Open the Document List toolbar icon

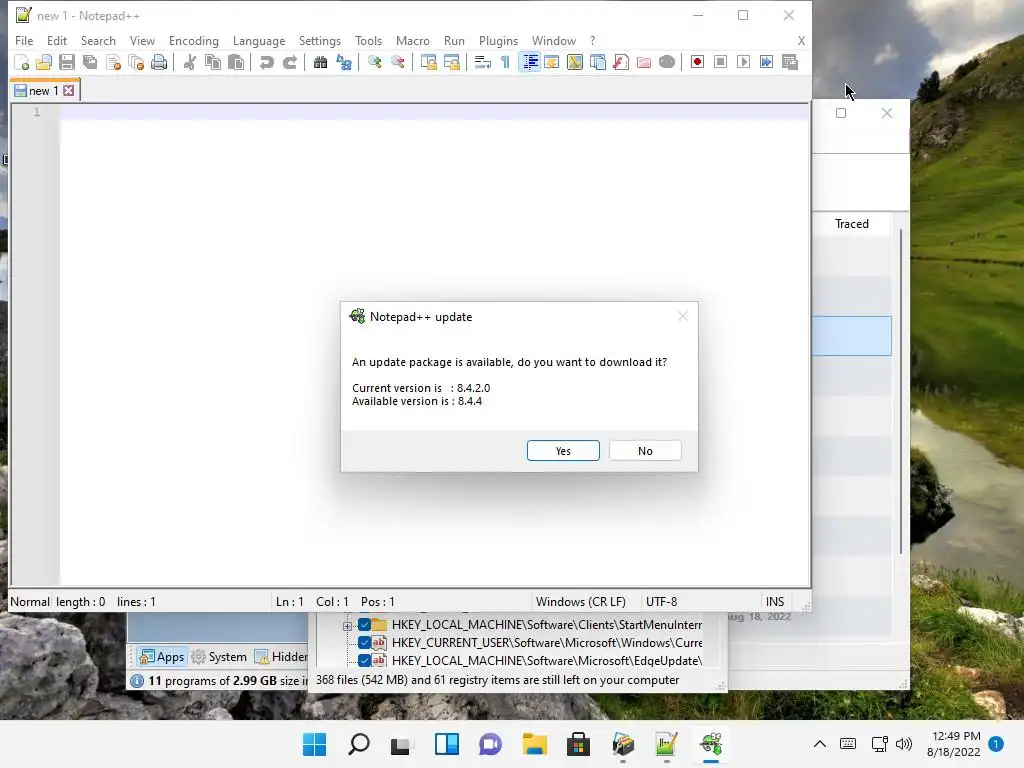598,62
